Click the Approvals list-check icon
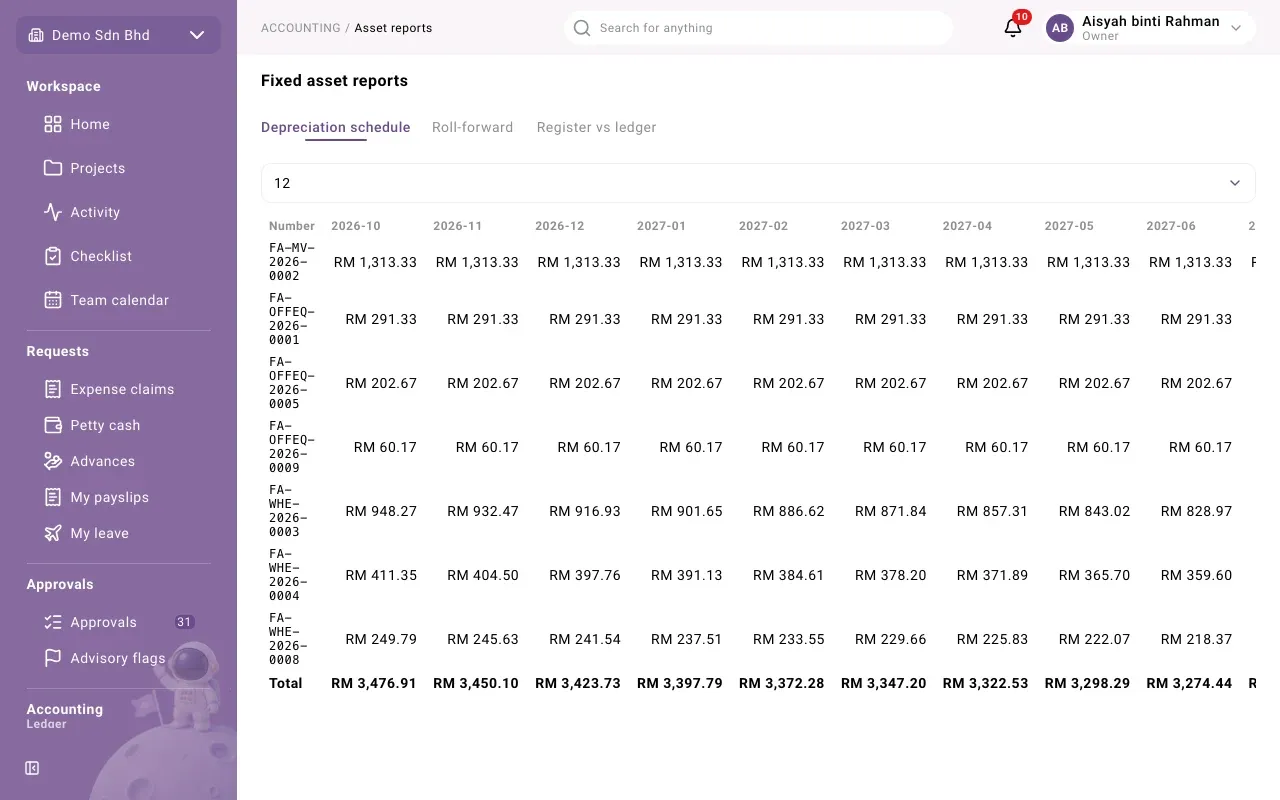The image size is (1280, 800). pyautogui.click(x=53, y=622)
